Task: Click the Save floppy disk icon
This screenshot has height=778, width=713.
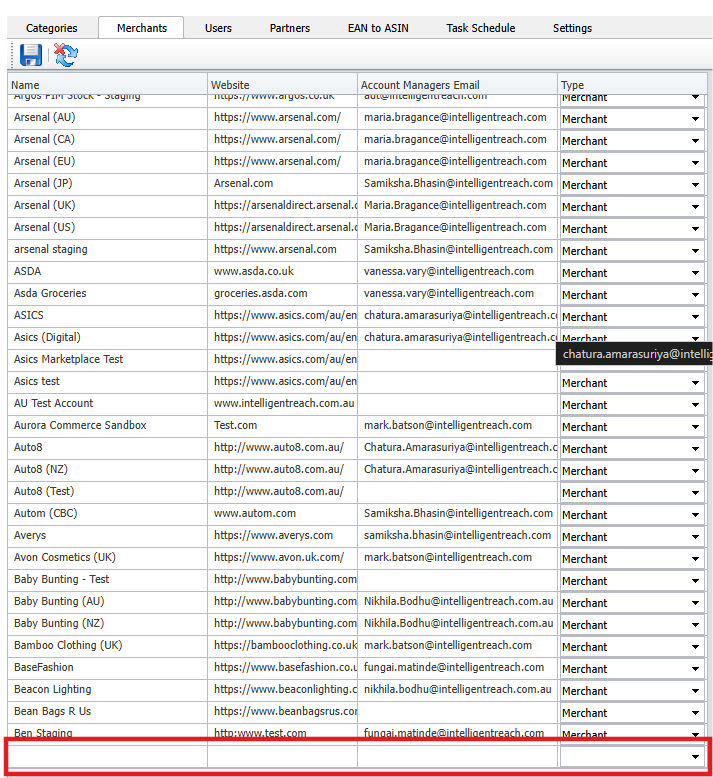Action: pos(30,55)
